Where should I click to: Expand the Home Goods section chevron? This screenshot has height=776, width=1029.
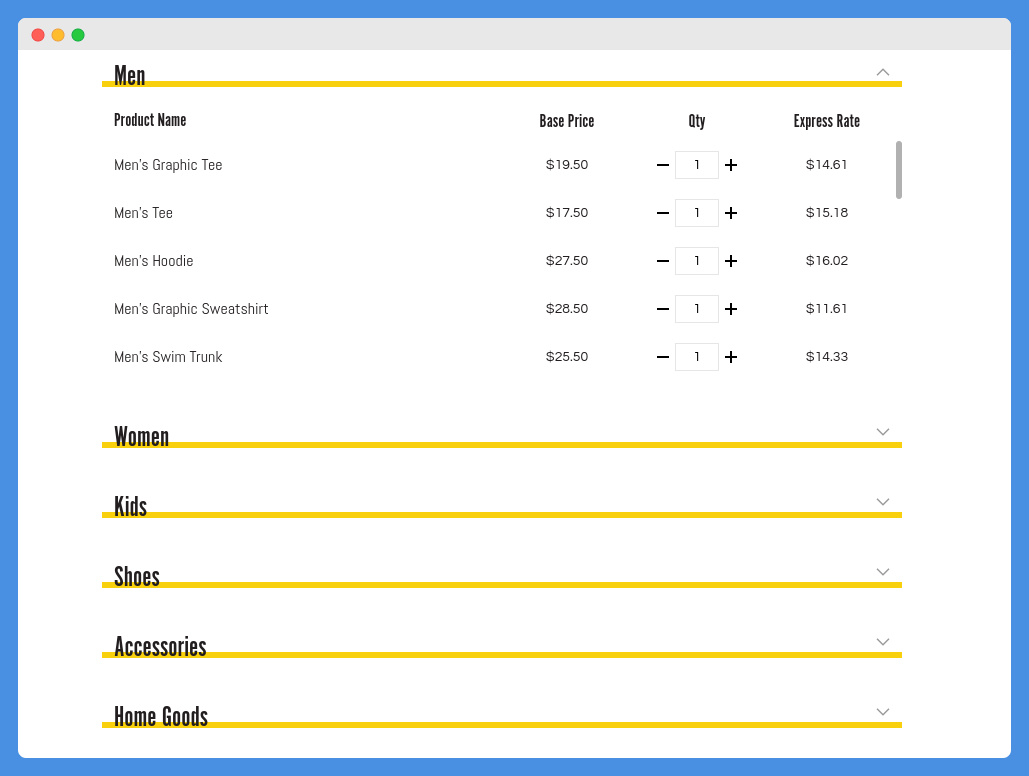point(883,712)
